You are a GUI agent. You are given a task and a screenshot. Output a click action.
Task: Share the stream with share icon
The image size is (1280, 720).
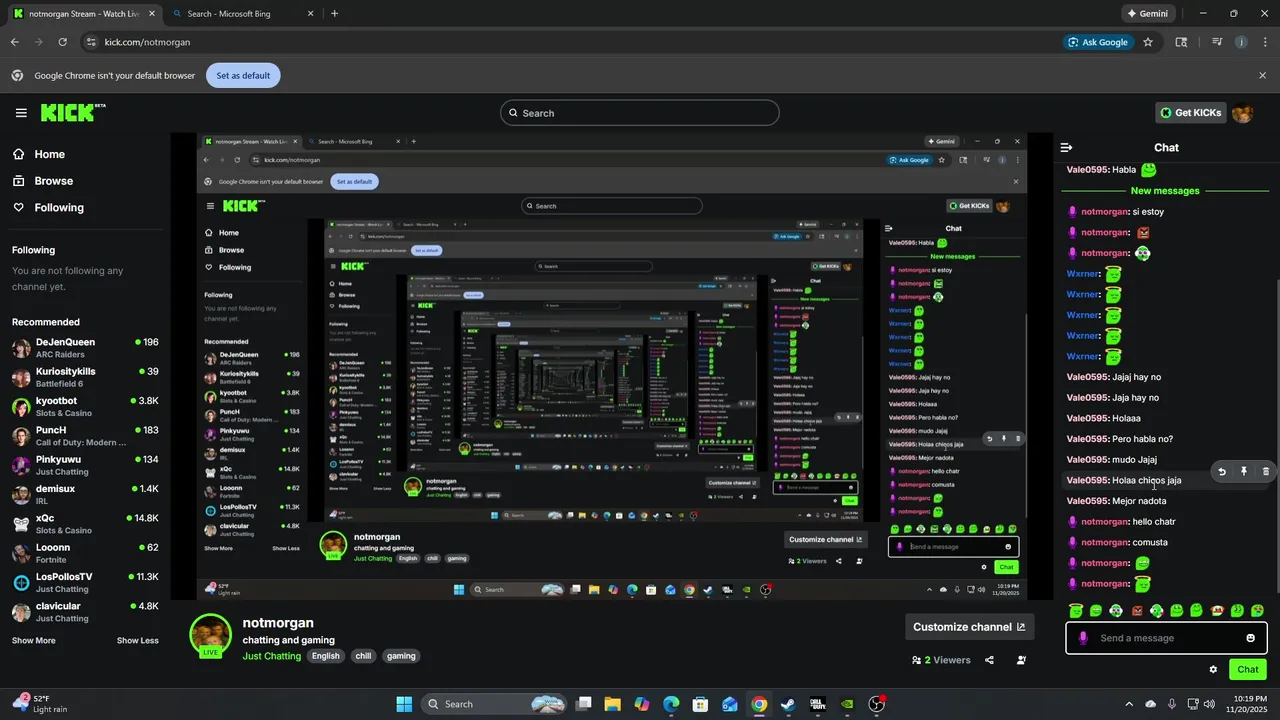point(989,660)
